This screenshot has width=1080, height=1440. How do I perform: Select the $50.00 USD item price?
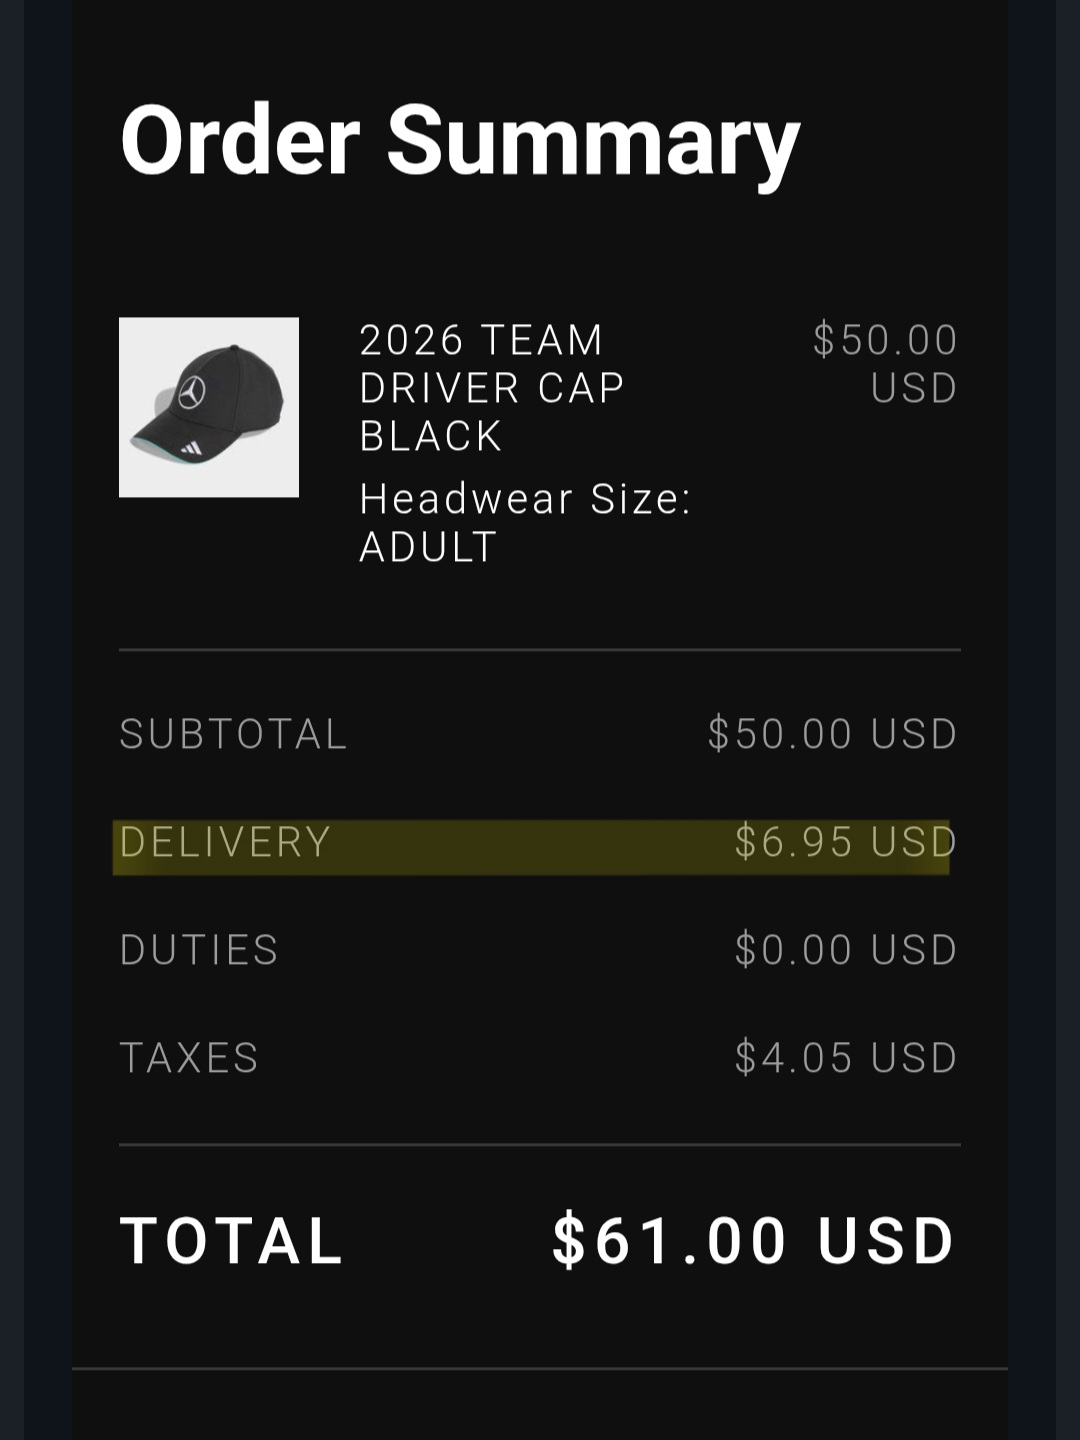[885, 364]
